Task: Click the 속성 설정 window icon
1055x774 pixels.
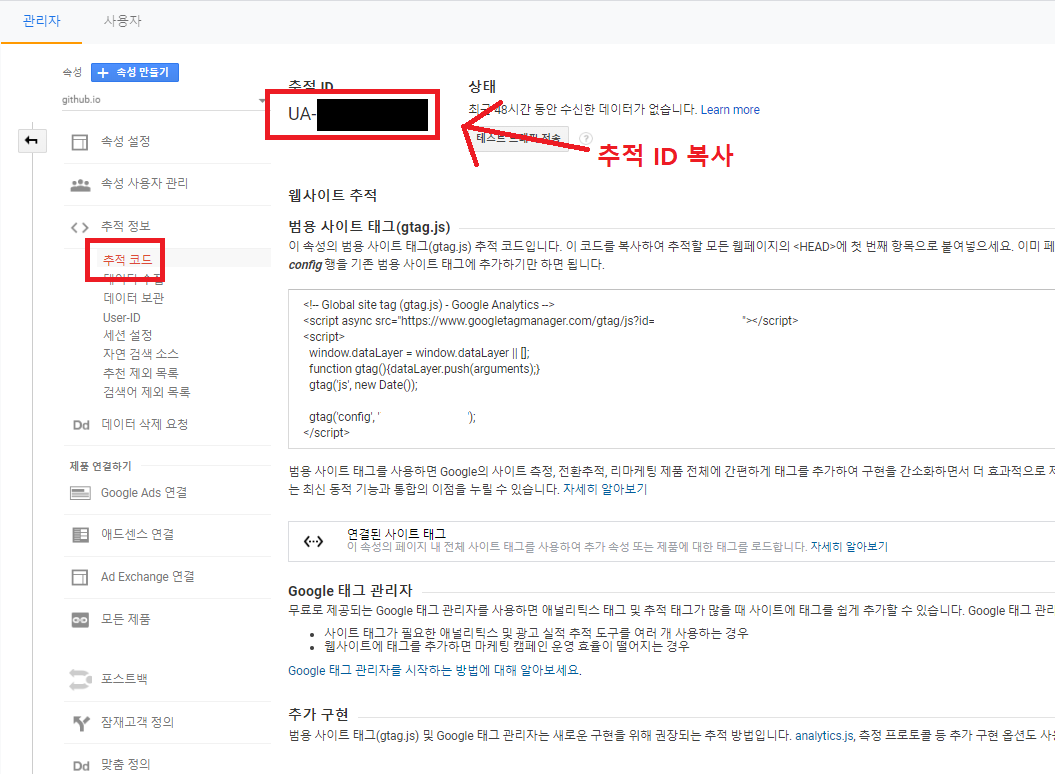Action: click(x=80, y=142)
